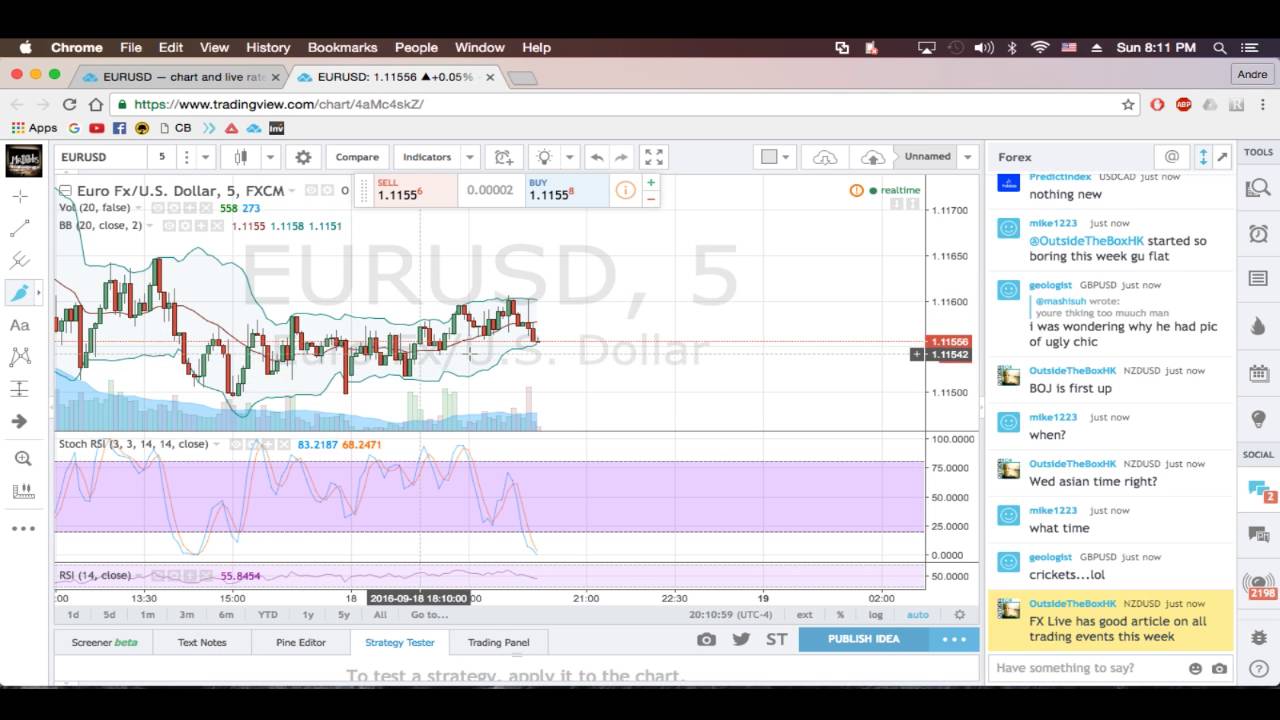Toggle ext extended hours
The height and width of the screenshot is (720, 1280).
tap(805, 615)
